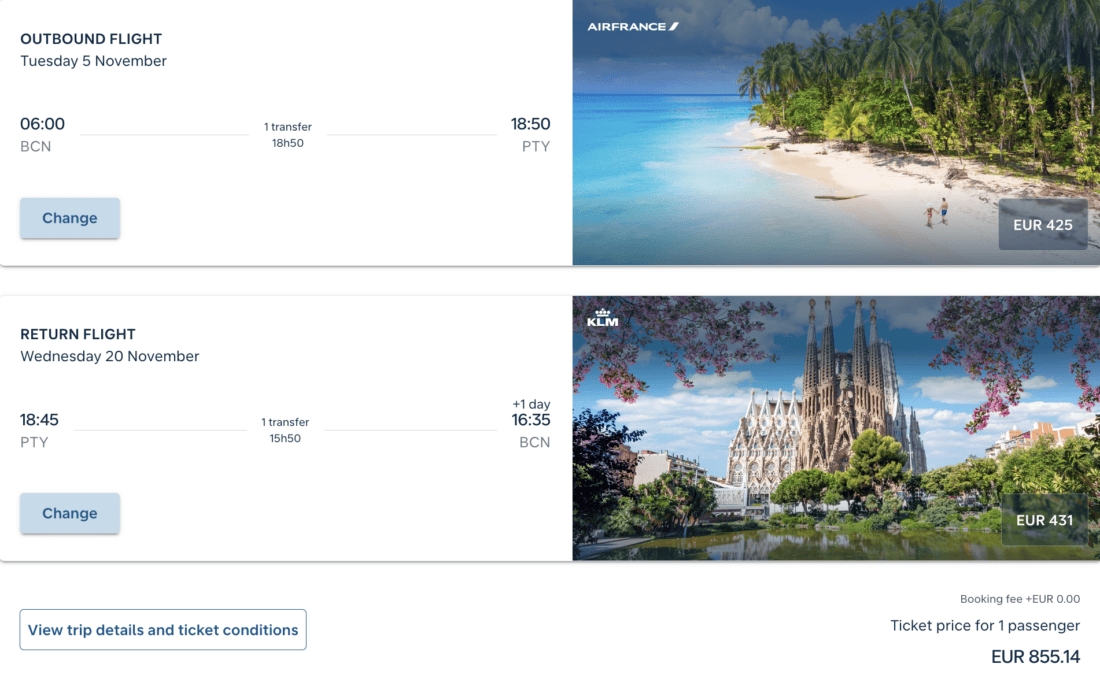The width and height of the screenshot is (1100, 675).
Task: Click the 18:45 PTY return departure
Action: pyautogui.click(x=39, y=430)
